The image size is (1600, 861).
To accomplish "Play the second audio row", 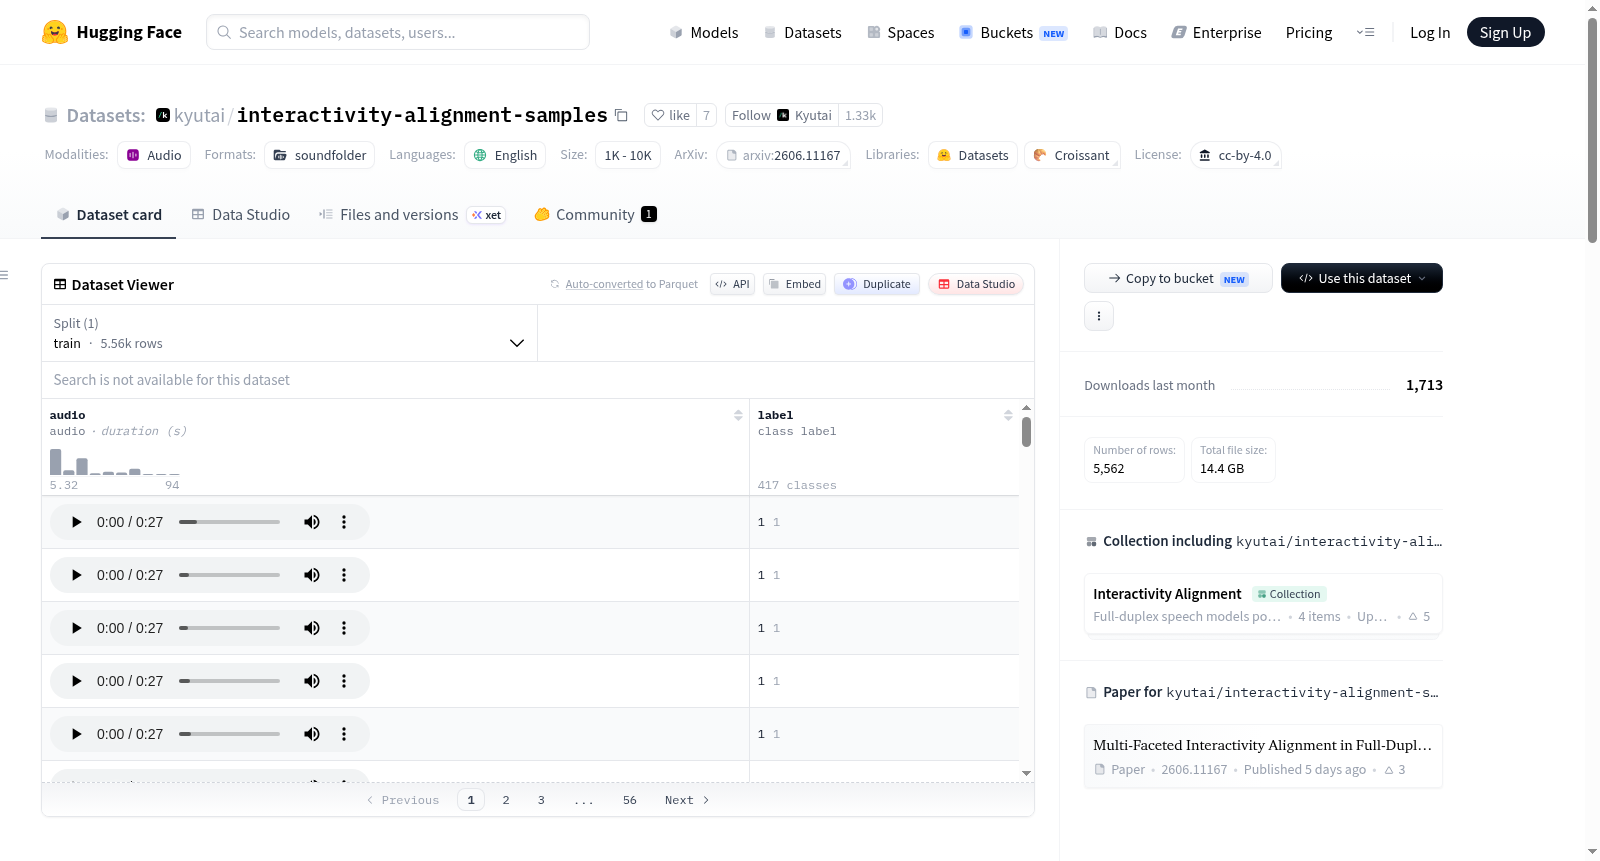I will [77, 575].
